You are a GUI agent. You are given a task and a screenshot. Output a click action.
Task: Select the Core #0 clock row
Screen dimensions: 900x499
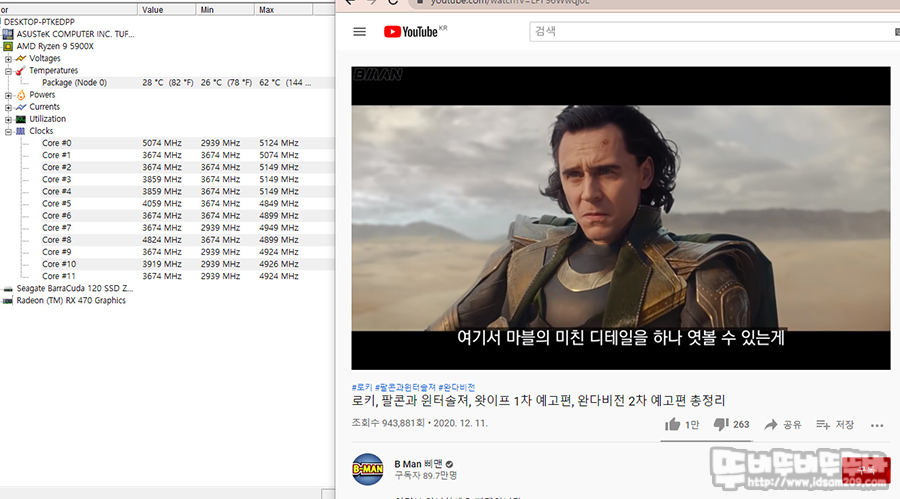[167, 143]
